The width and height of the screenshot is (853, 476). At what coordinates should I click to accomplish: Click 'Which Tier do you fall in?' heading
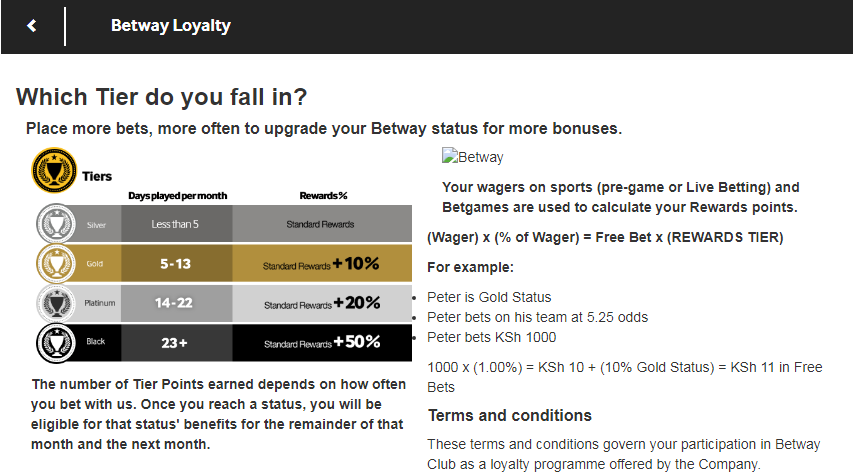[162, 97]
